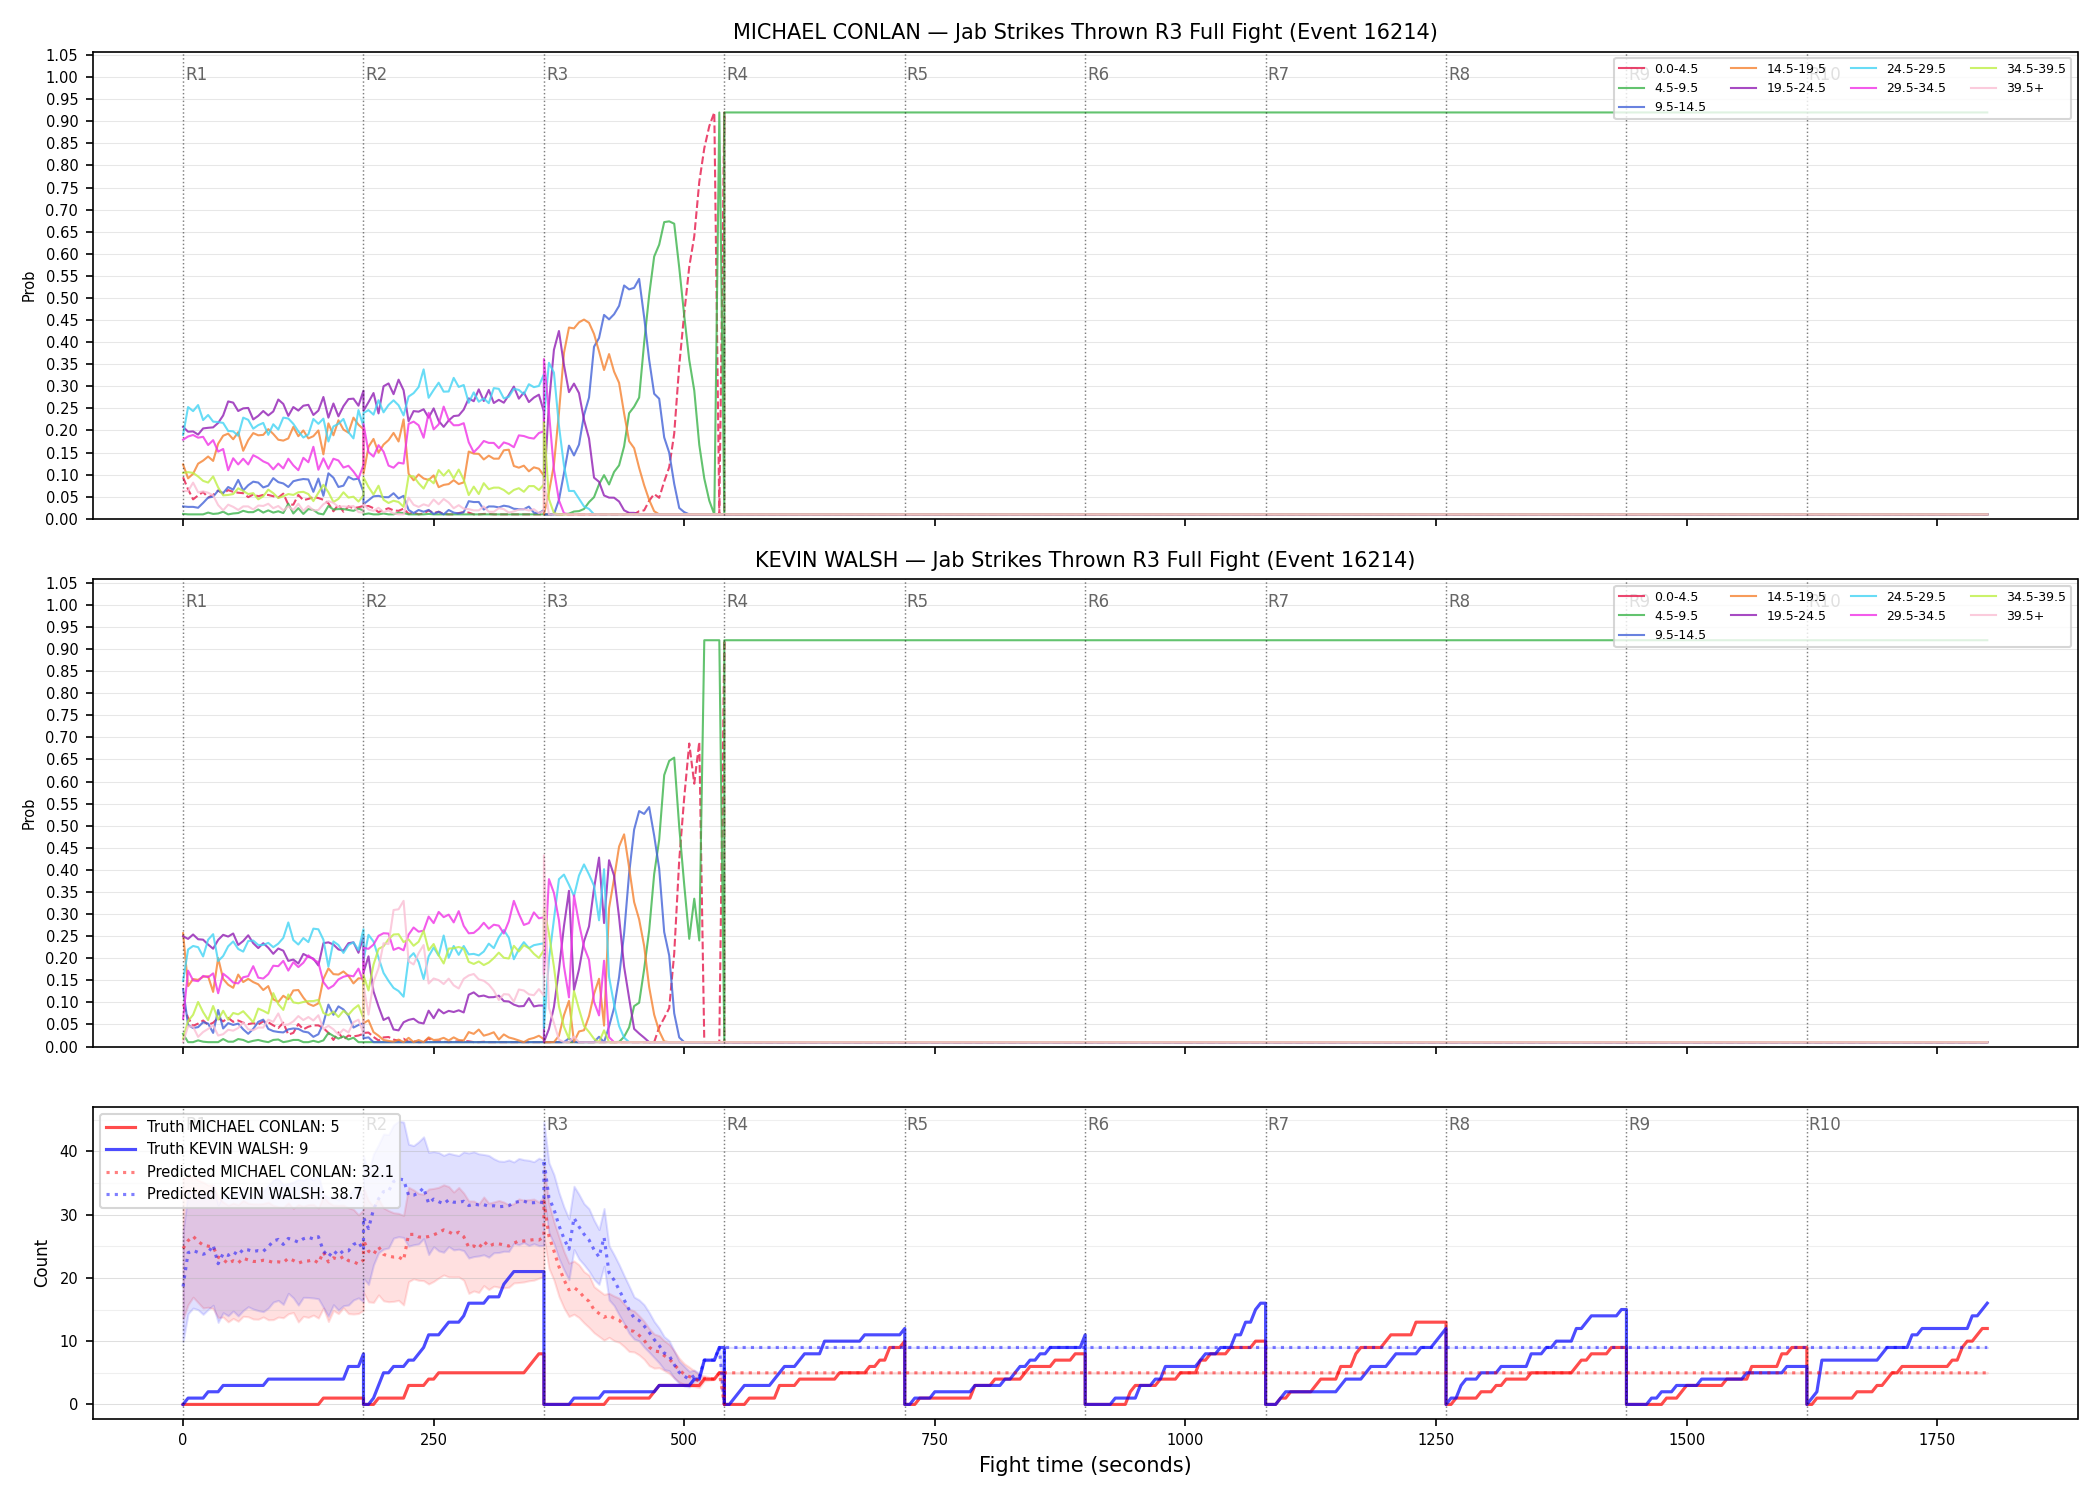Click the Fight time (seconds) axis label
This screenshot has height=1500, width=2100.
(1085, 1465)
